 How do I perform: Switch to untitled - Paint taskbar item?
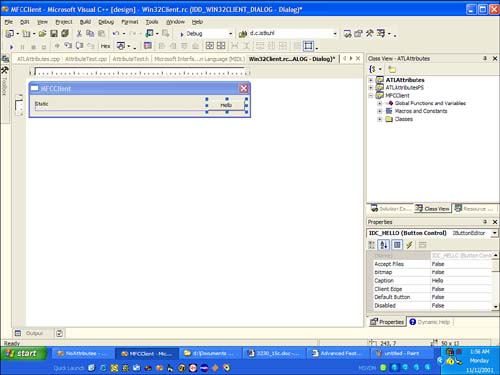coord(402,353)
